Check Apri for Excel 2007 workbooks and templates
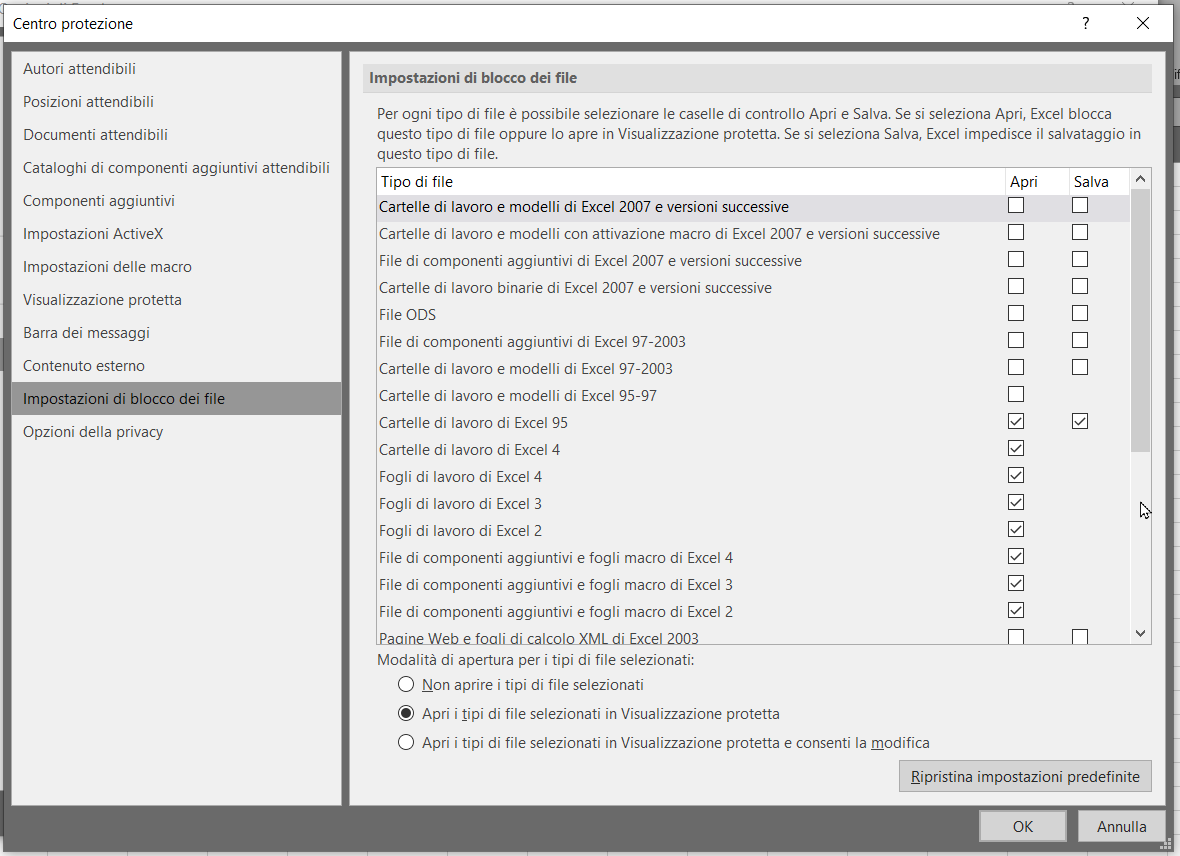 1016,205
